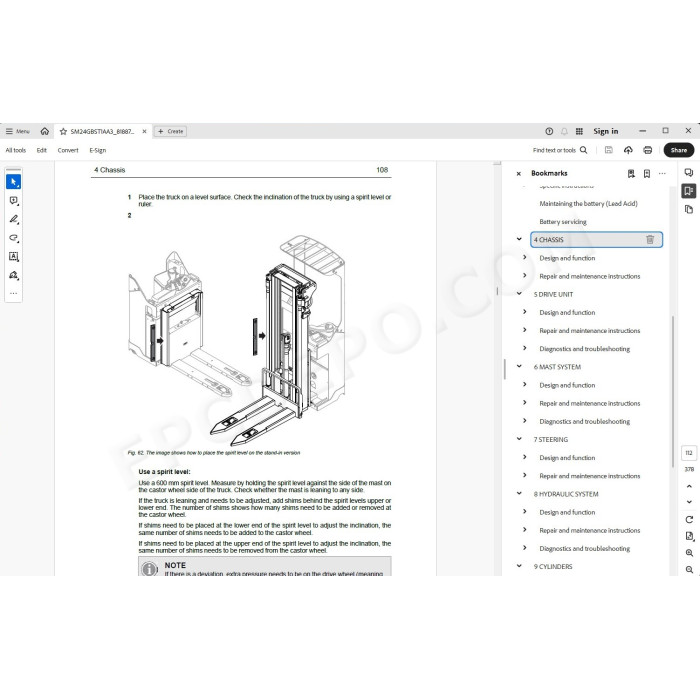Click the page display fit icon

(689, 536)
